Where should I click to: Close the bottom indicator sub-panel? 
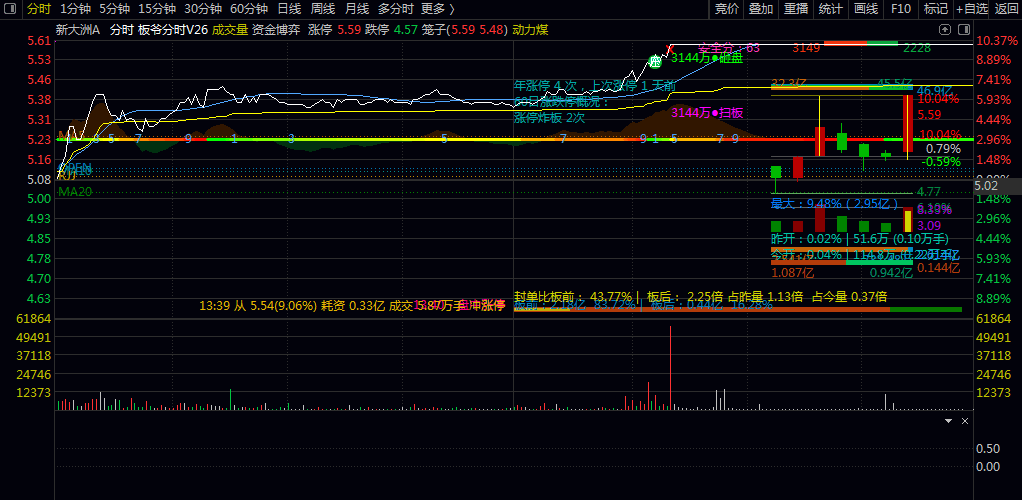965,423
